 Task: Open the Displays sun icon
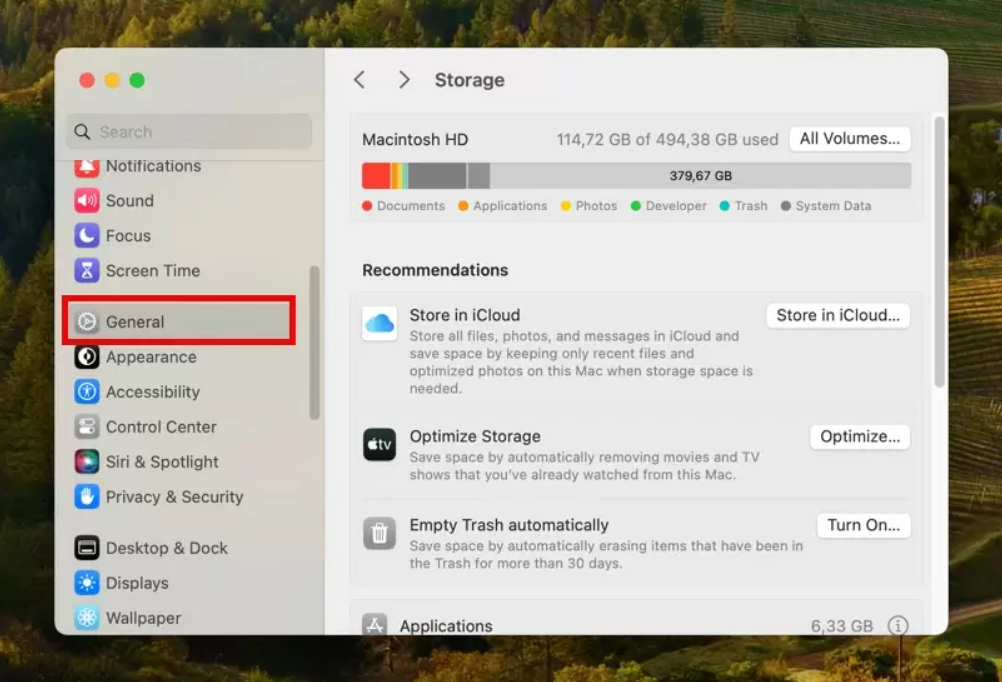87,583
